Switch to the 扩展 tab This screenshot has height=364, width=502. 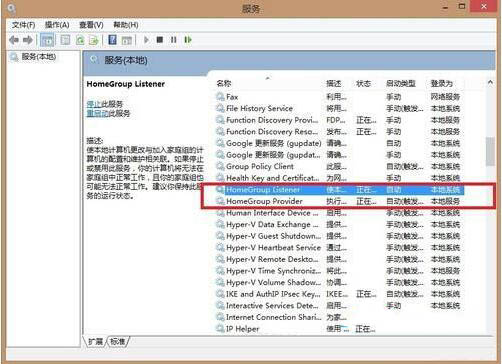(x=96, y=341)
